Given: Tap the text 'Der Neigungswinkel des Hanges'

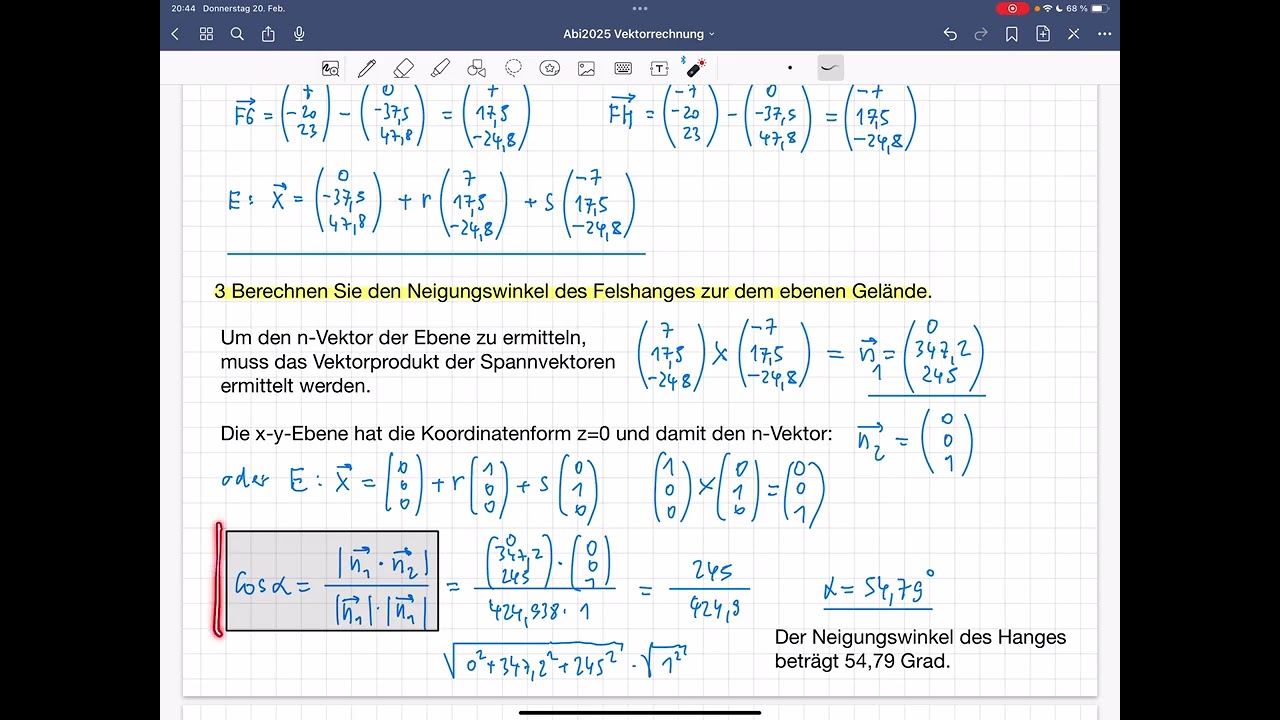Looking at the screenshot, I should click(x=920, y=637).
